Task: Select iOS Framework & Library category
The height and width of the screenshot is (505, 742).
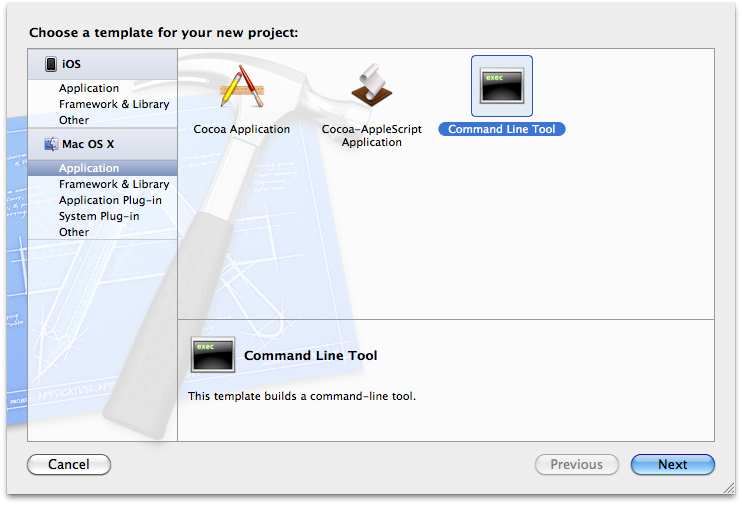Action: point(114,104)
